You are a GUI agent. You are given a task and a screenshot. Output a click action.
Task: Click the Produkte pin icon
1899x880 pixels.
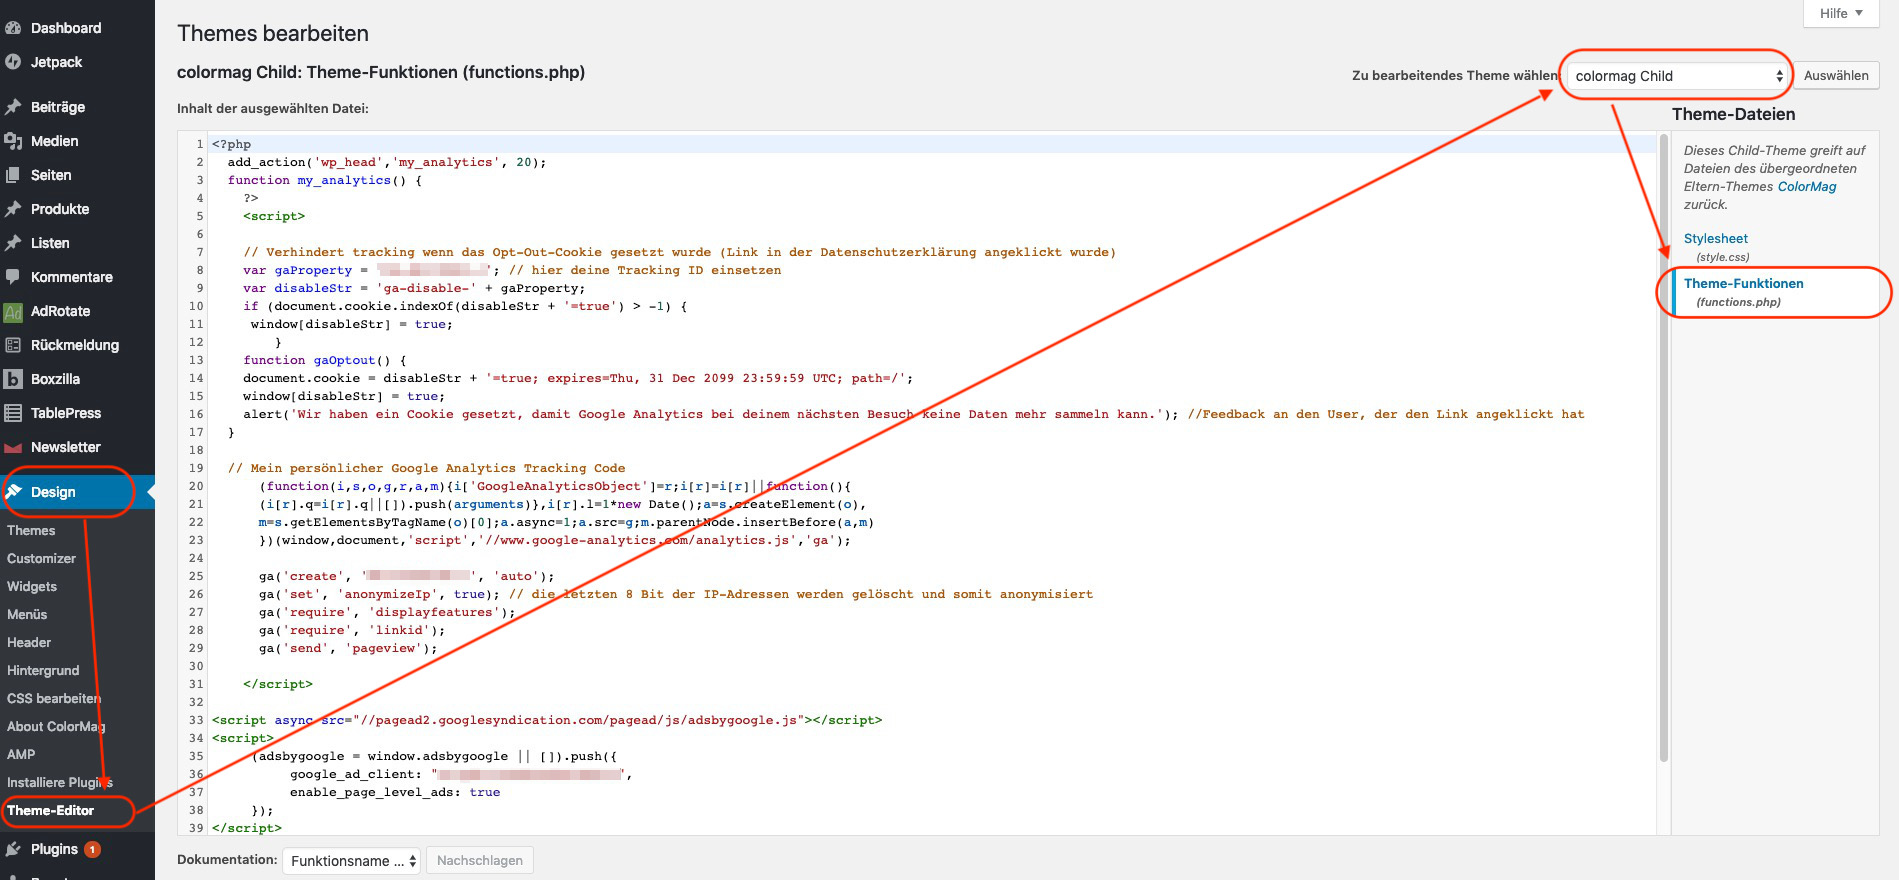(13, 209)
